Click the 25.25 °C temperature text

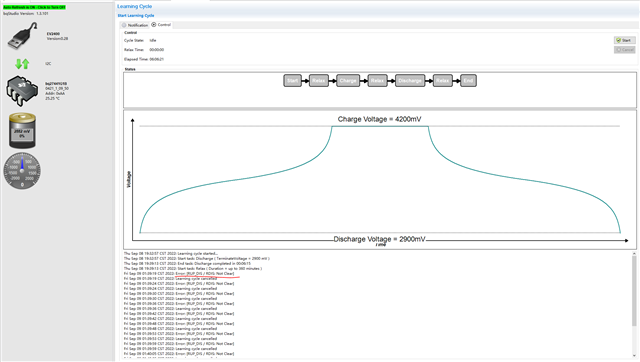point(52,98)
